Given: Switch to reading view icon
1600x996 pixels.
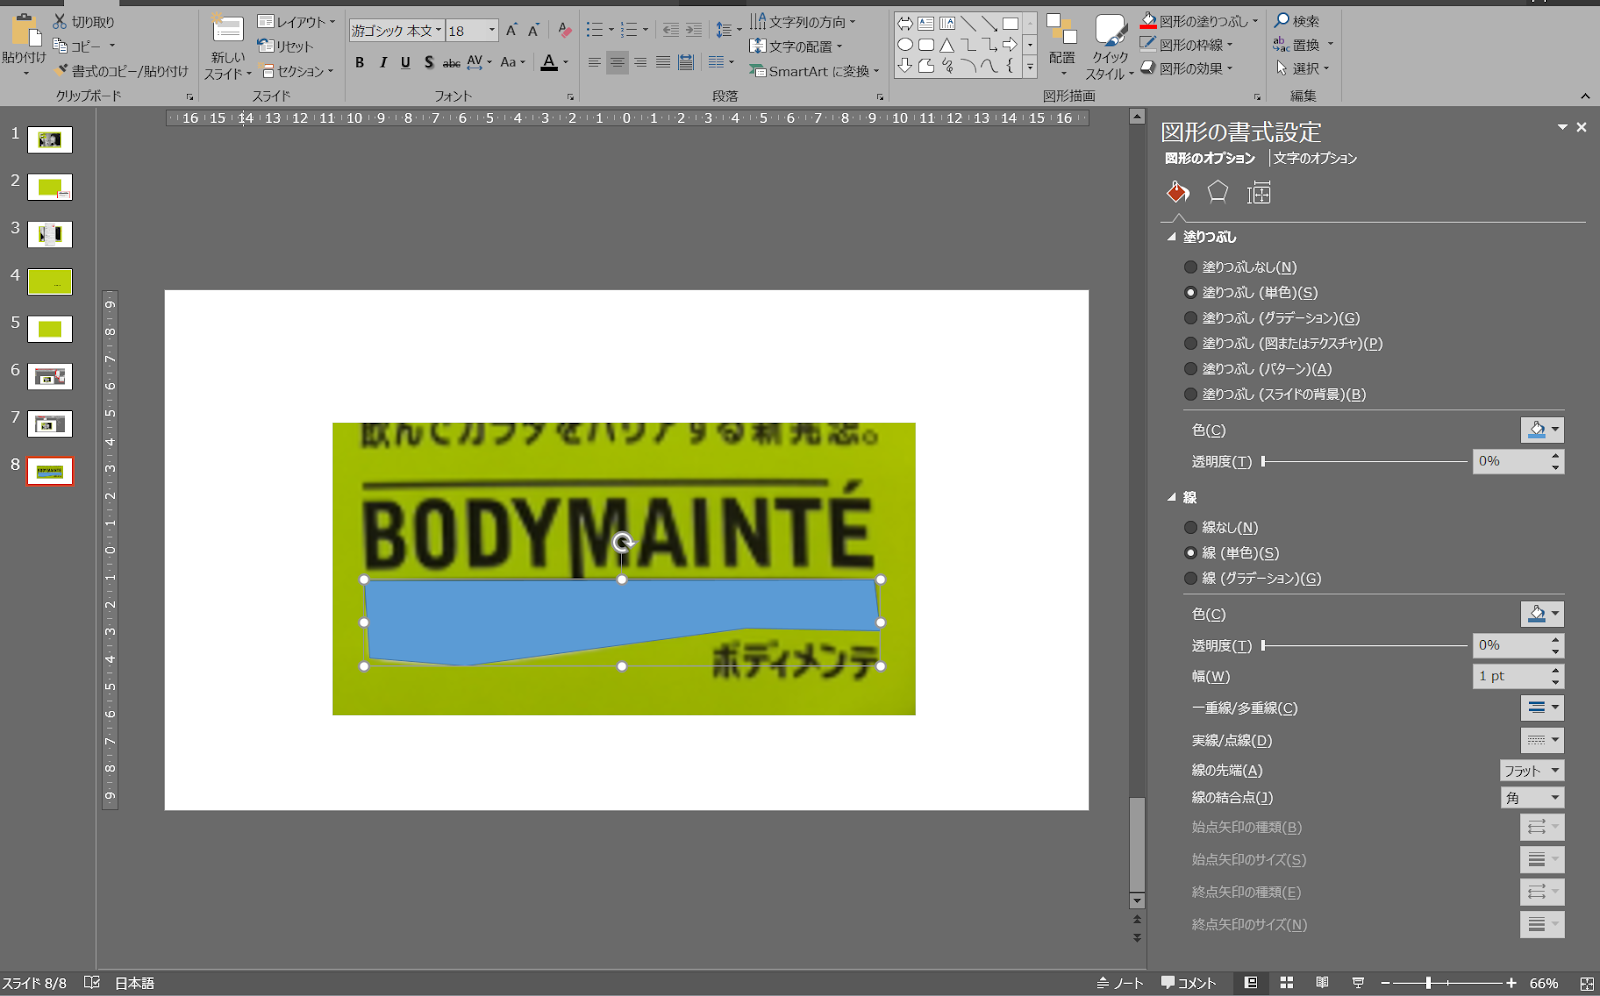Looking at the screenshot, I should [x=1322, y=983].
